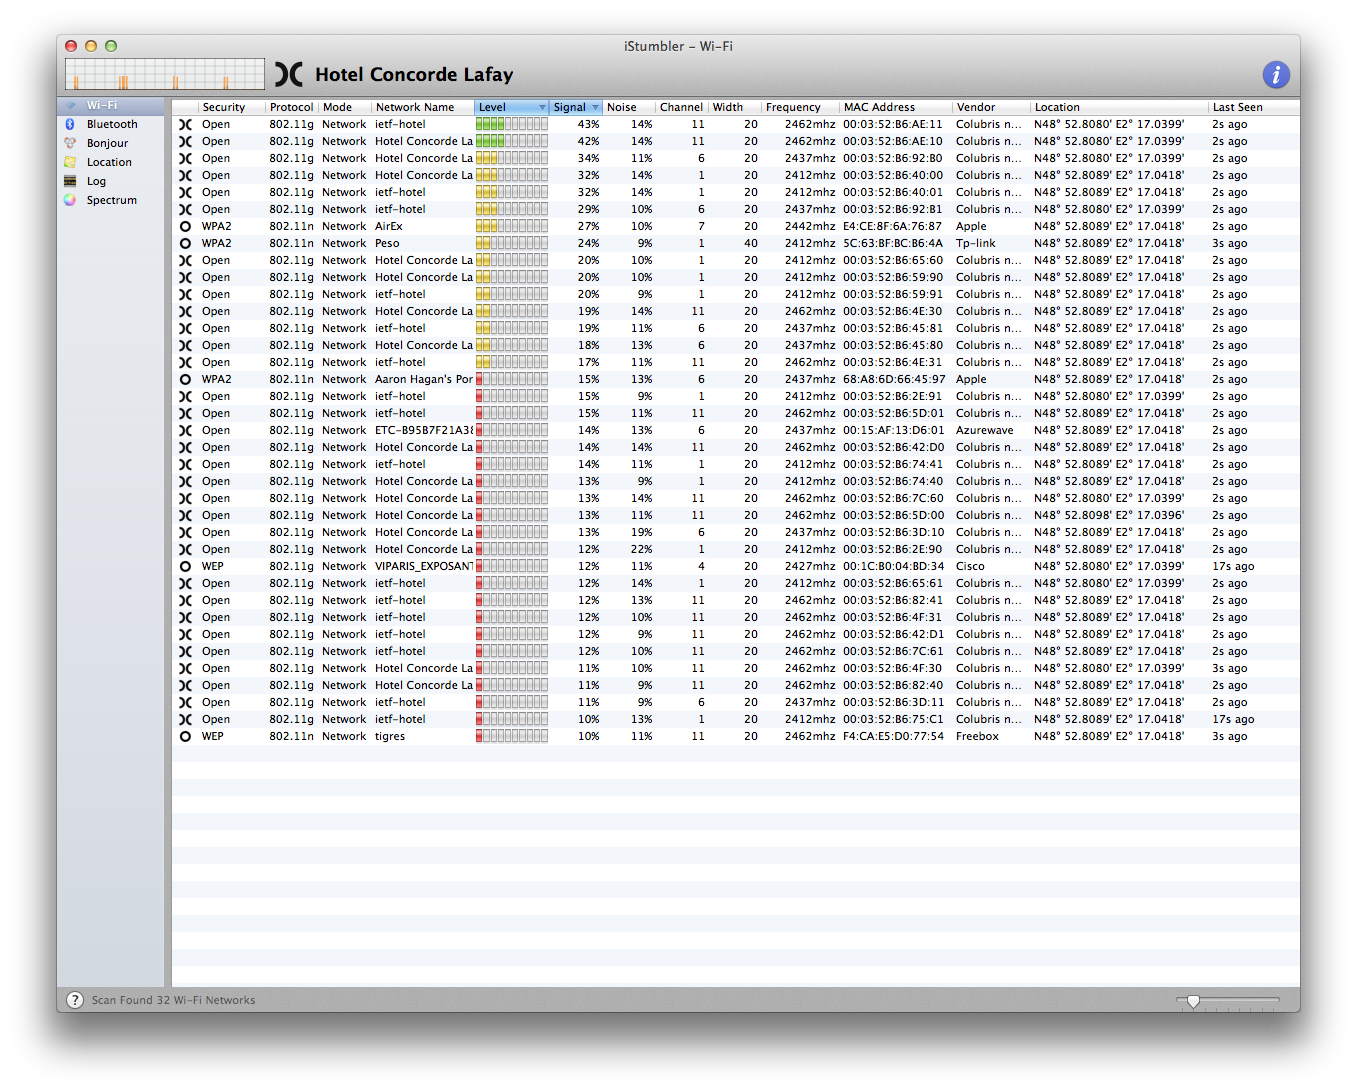Click the Location sidebar icon

(x=70, y=162)
